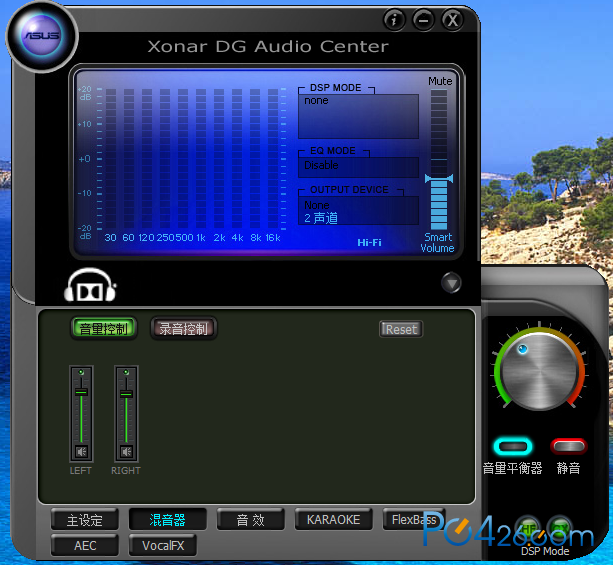Click the master volume knob
The height and width of the screenshot is (565, 613).
(x=539, y=371)
